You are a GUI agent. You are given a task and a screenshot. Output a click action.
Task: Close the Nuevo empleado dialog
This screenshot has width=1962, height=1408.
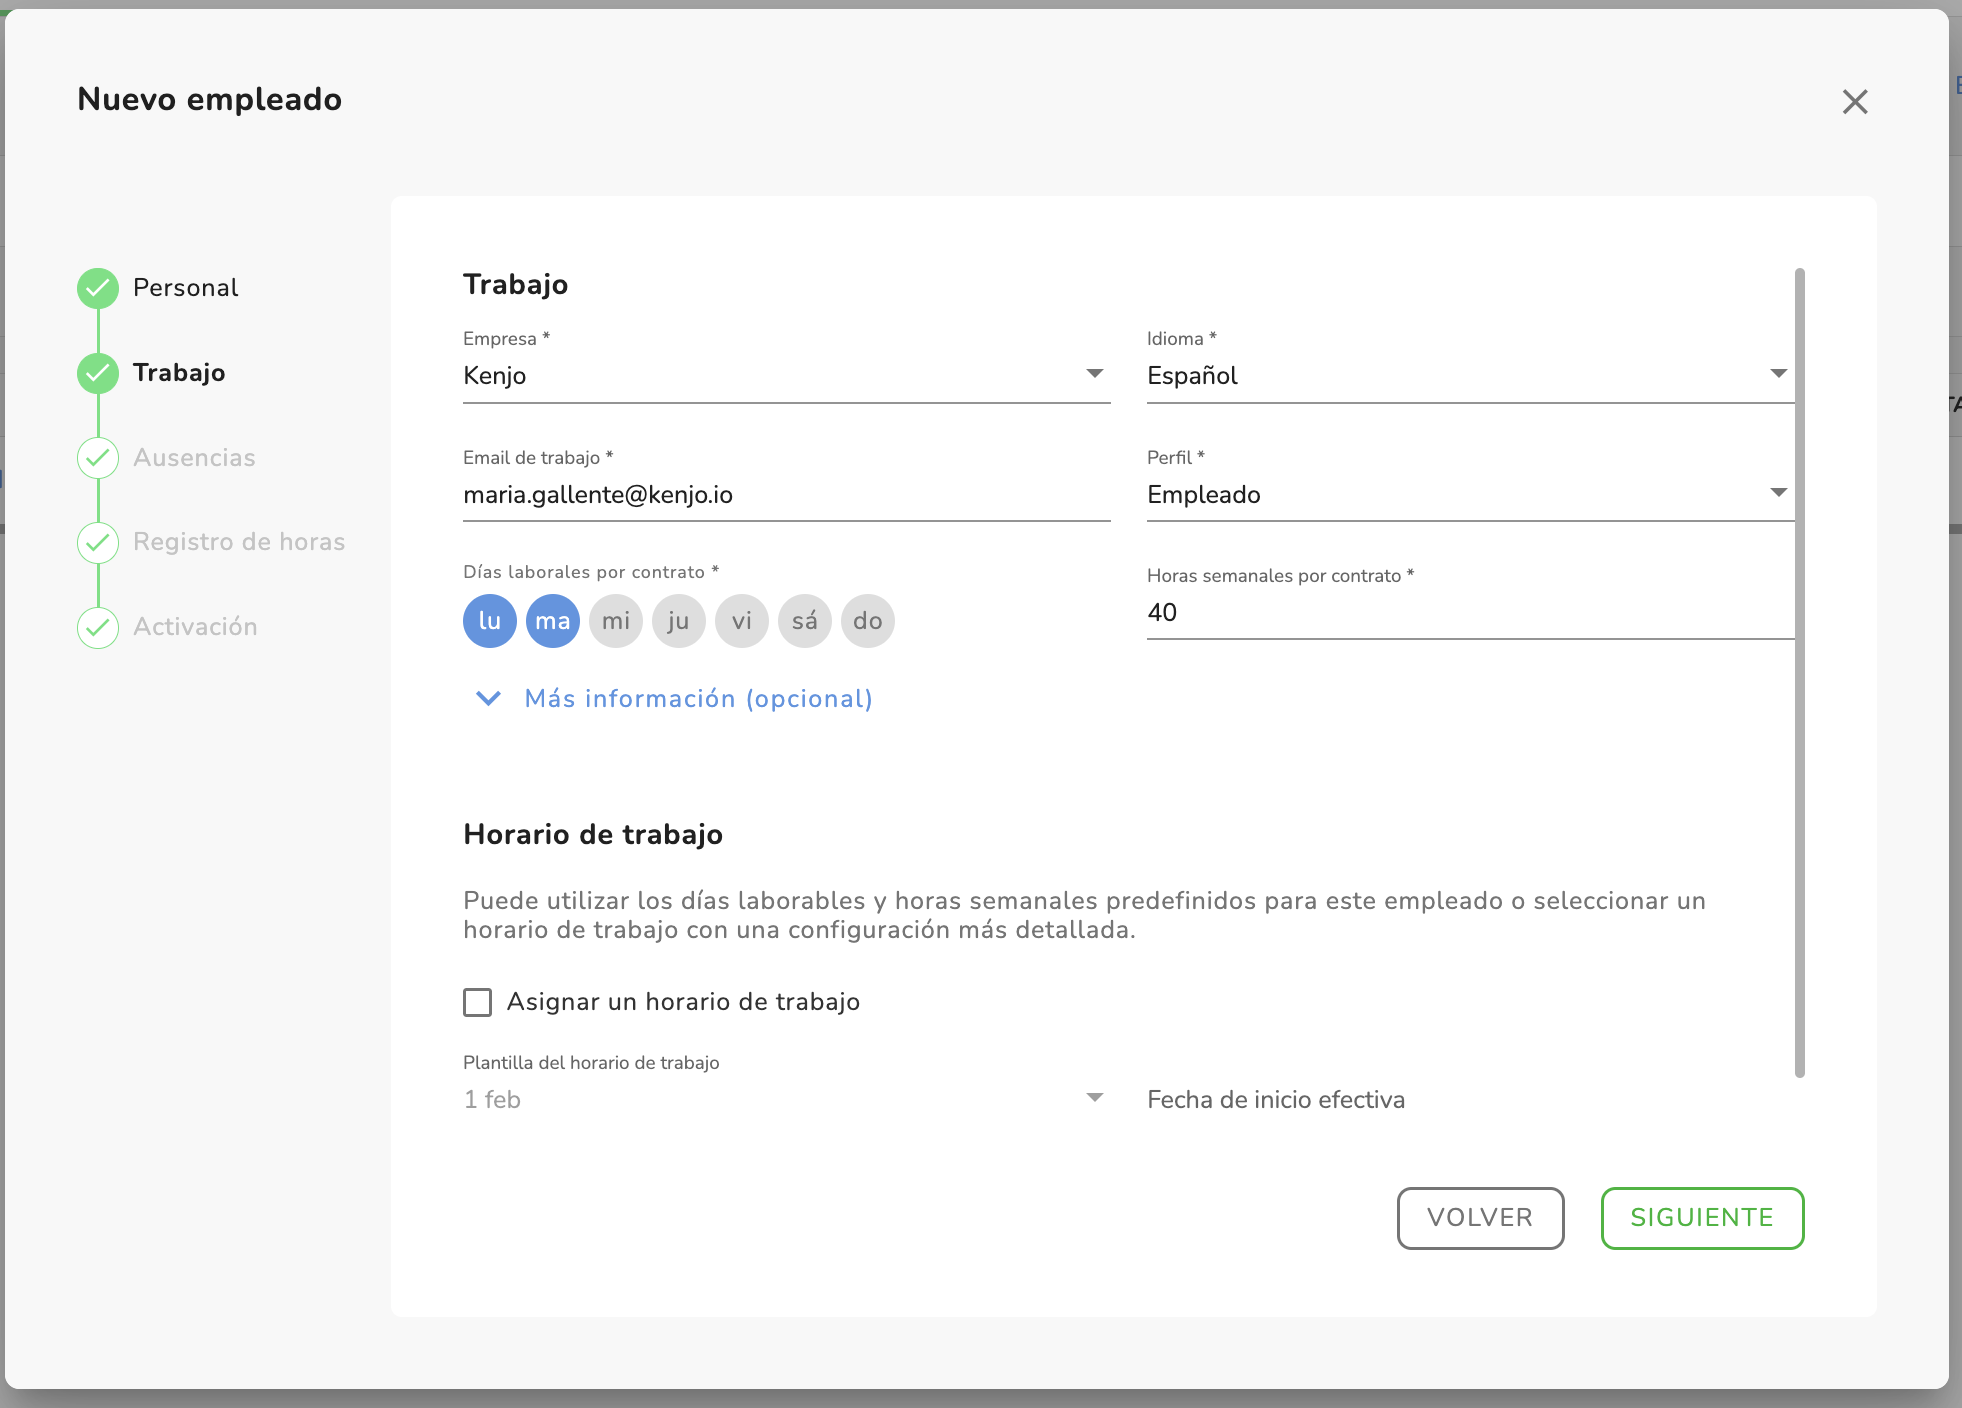(x=1855, y=101)
